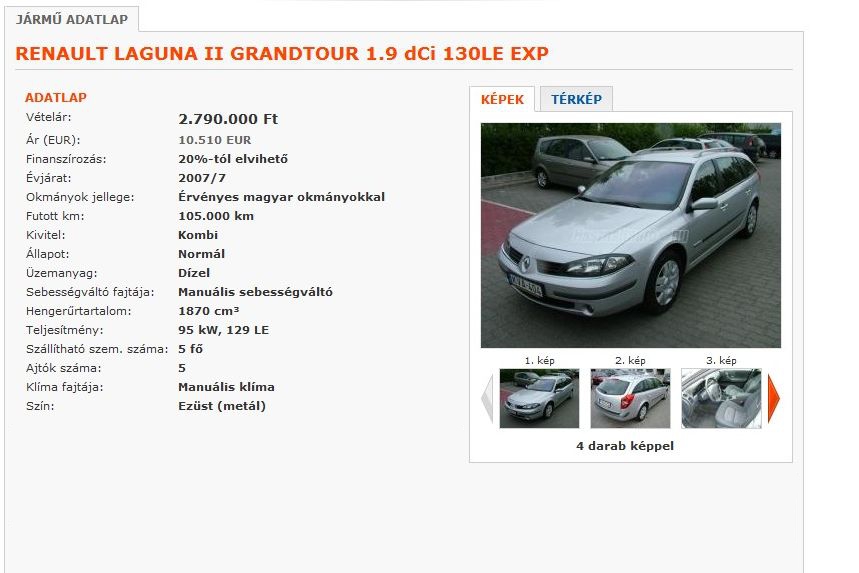Click the '20%-tól elvihető' financing text

233,159
